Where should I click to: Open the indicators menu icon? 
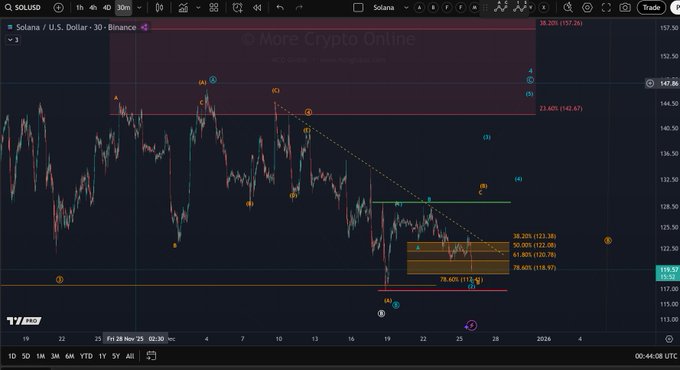click(x=183, y=8)
